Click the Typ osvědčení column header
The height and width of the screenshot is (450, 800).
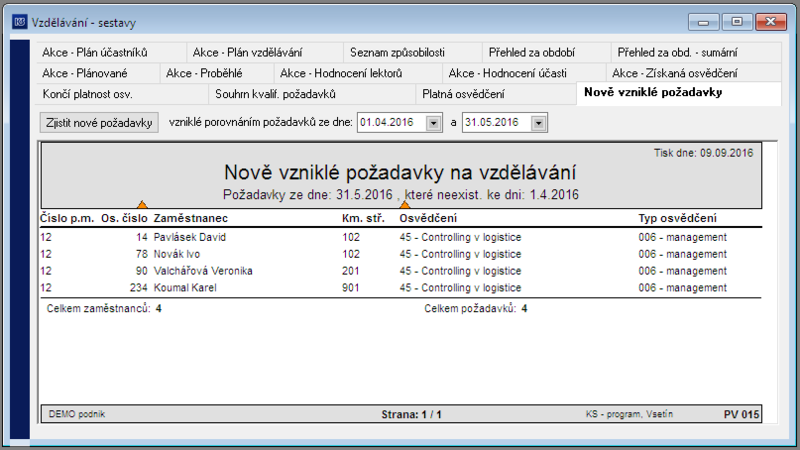678,218
